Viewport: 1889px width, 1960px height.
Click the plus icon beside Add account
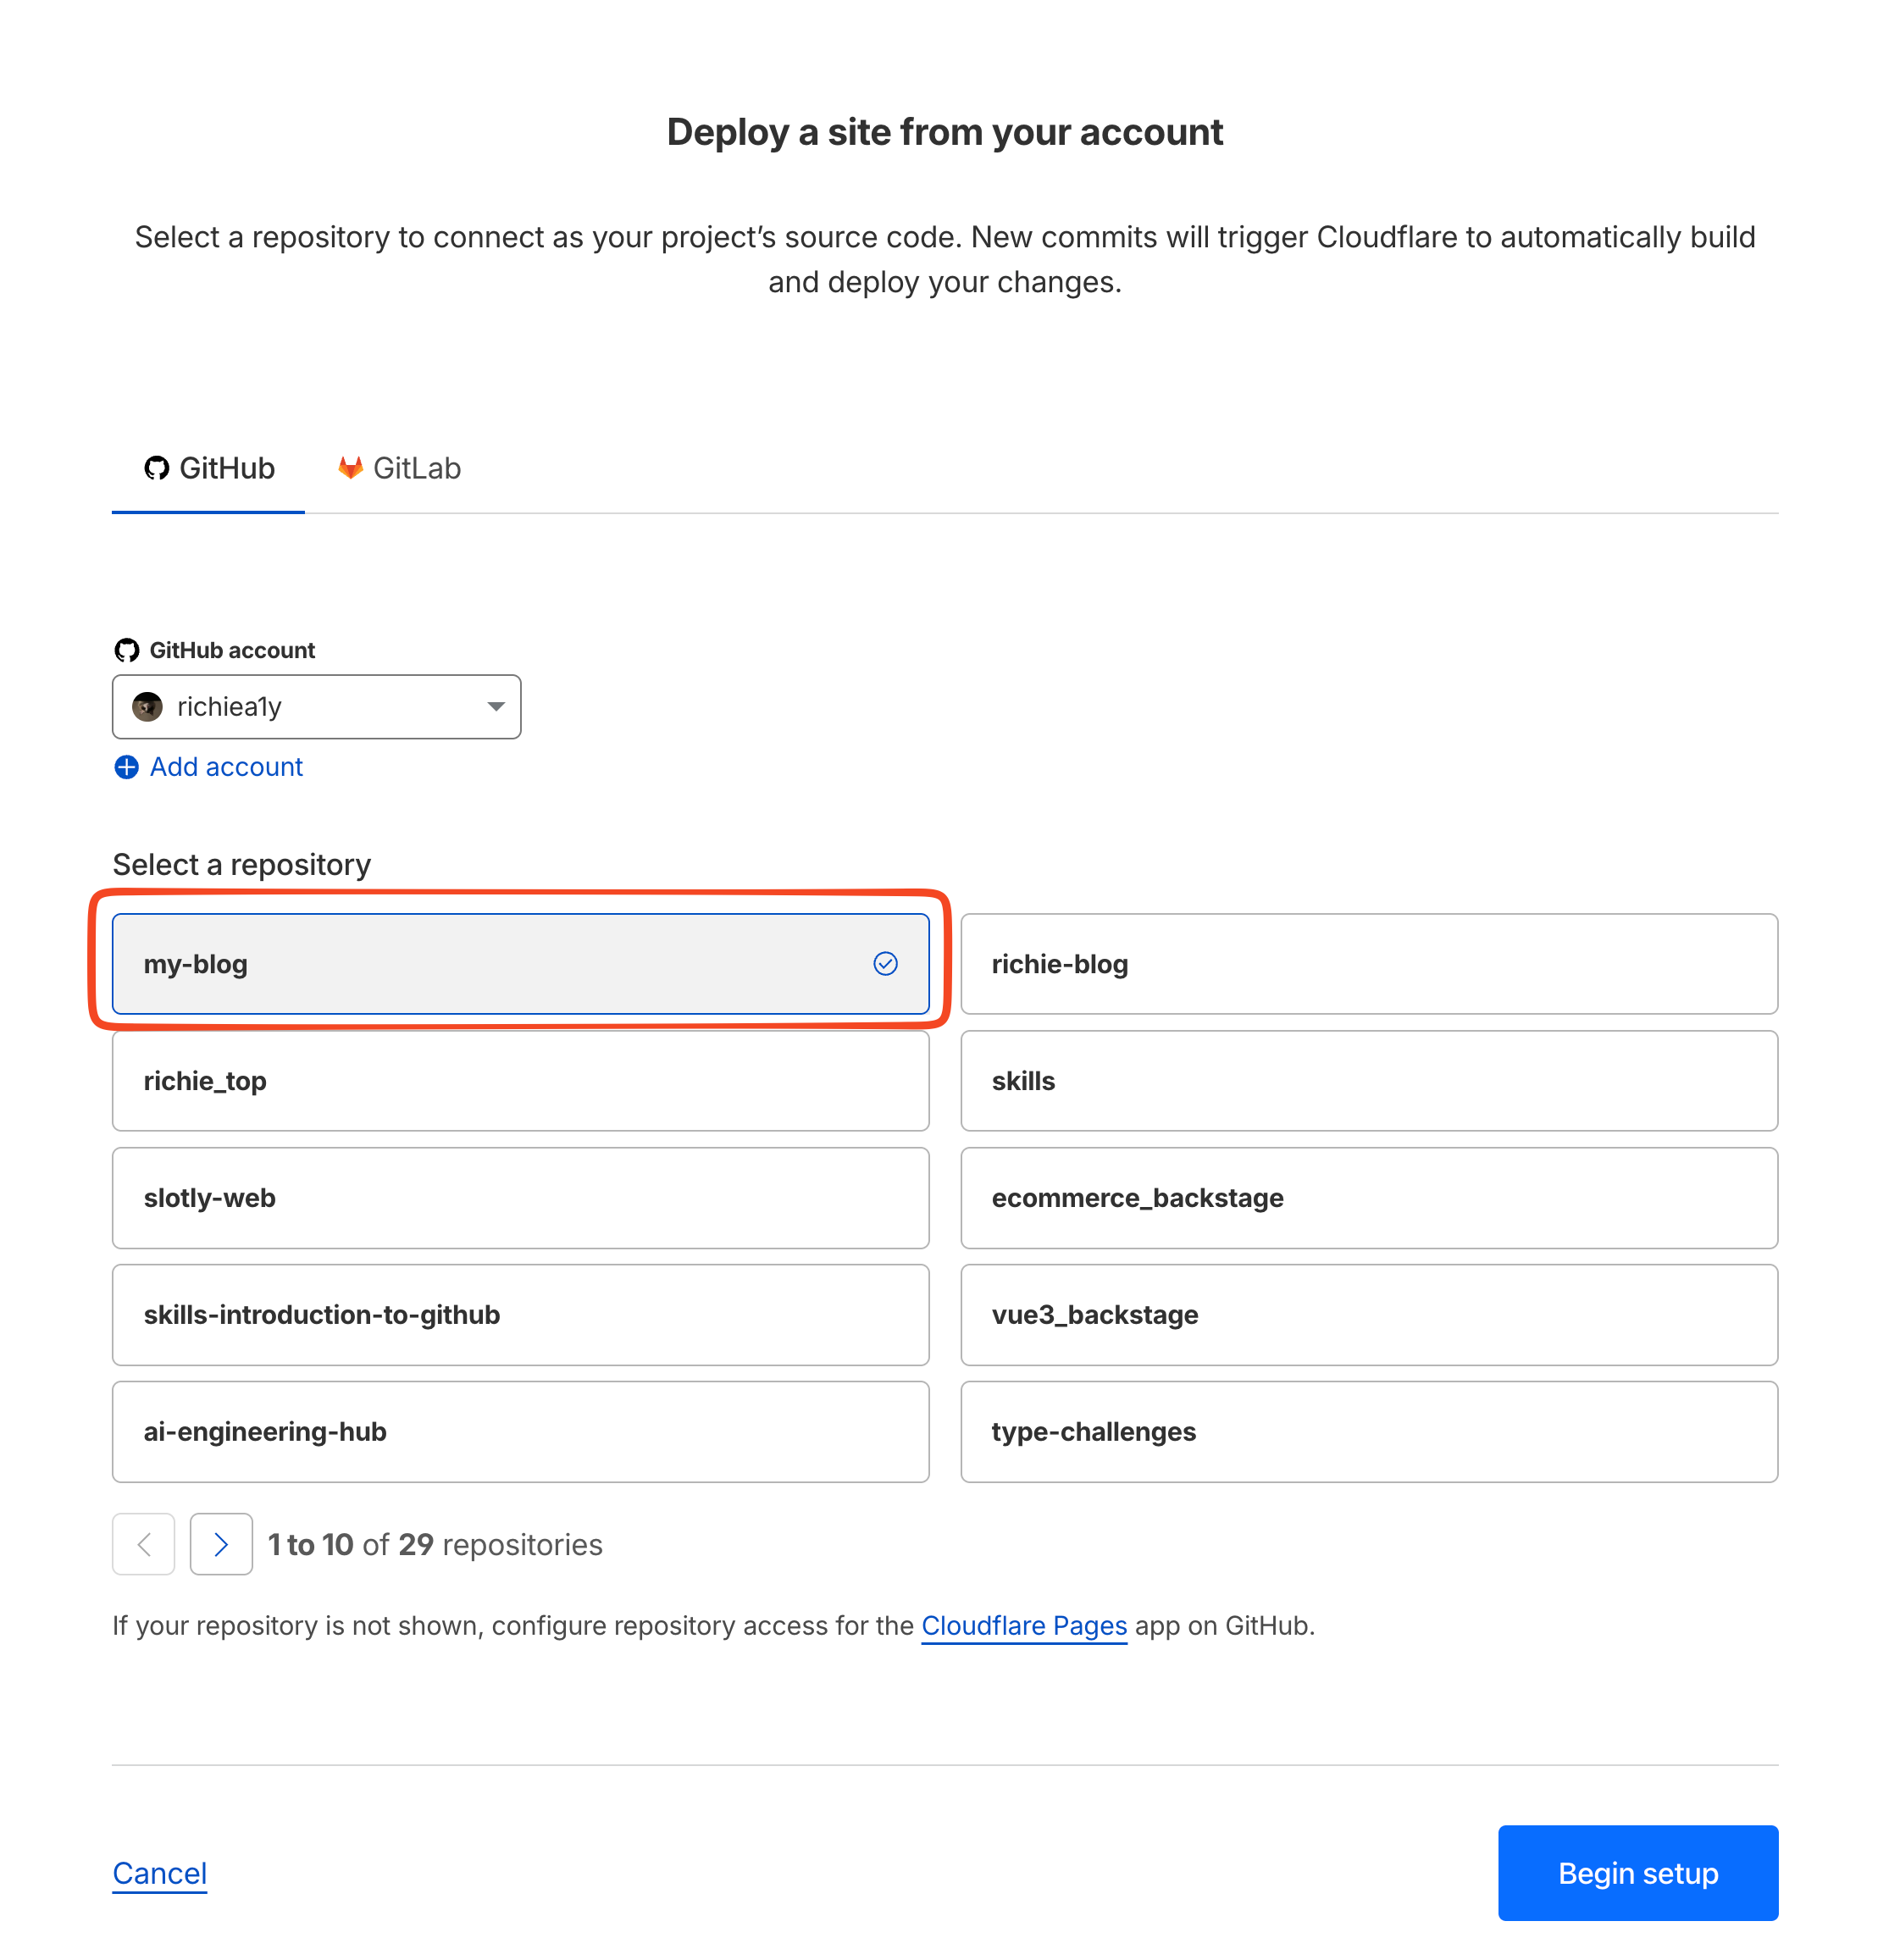coord(127,767)
